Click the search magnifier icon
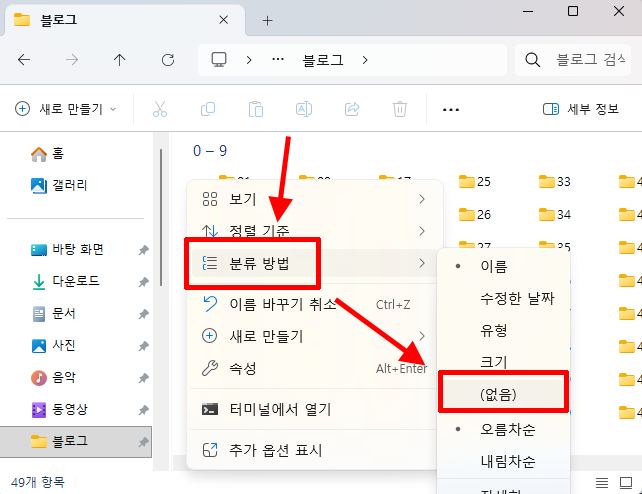Screen dimensions: 642x494 click(532, 60)
